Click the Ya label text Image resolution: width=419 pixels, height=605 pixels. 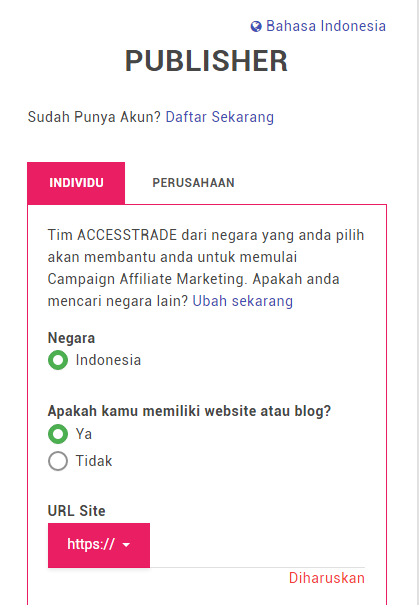84,434
